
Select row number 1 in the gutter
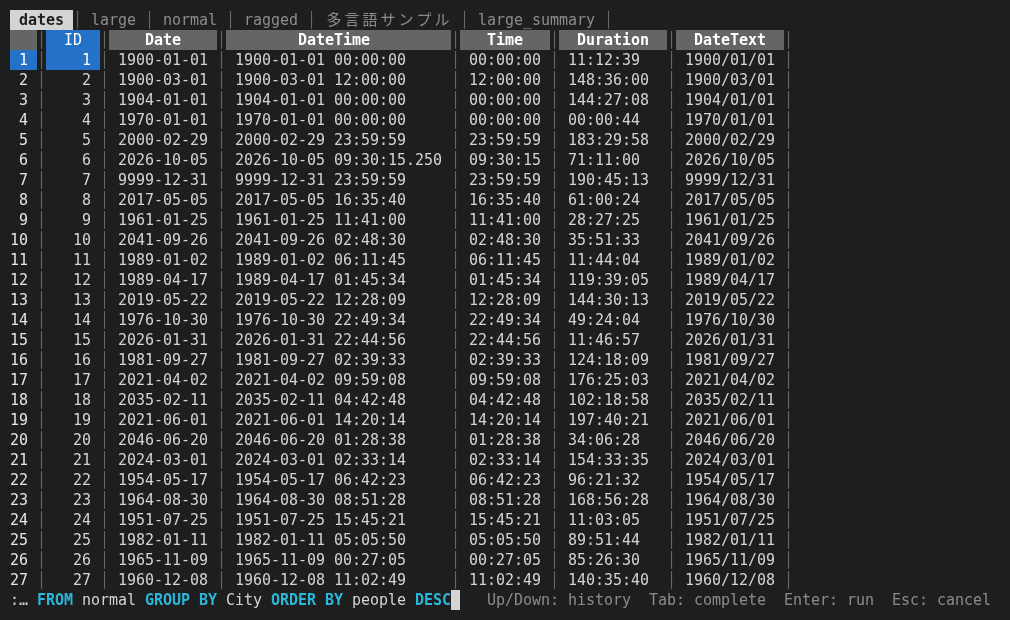pyautogui.click(x=23, y=60)
